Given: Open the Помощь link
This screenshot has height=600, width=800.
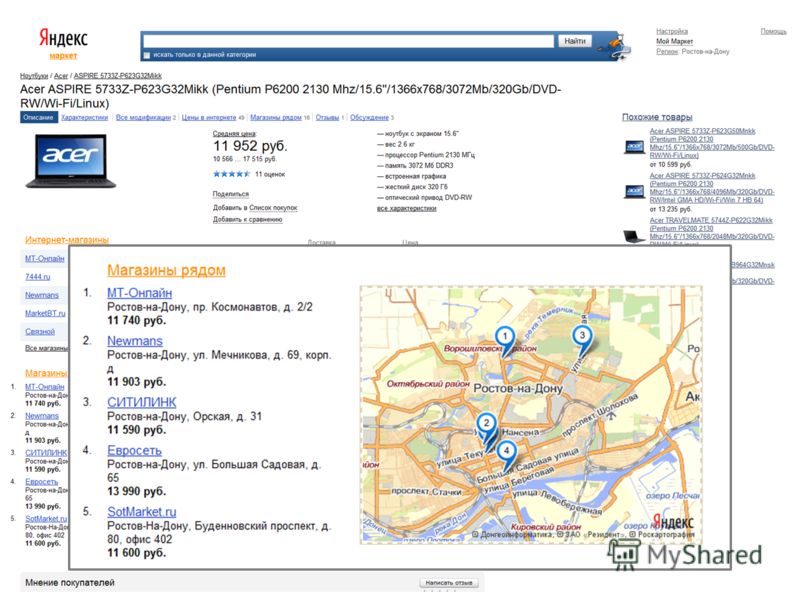Looking at the screenshot, I should click(773, 31).
